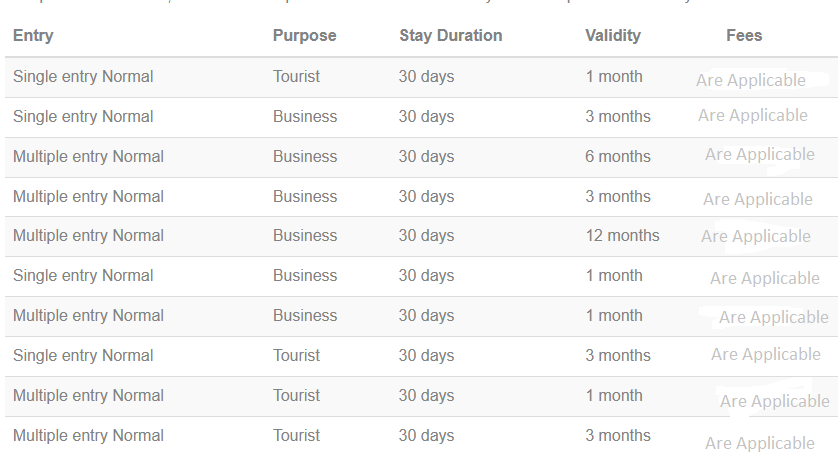Click Purpose cell of multiple entry tourist 1 month row
The height and width of the screenshot is (474, 838).
tap(296, 396)
